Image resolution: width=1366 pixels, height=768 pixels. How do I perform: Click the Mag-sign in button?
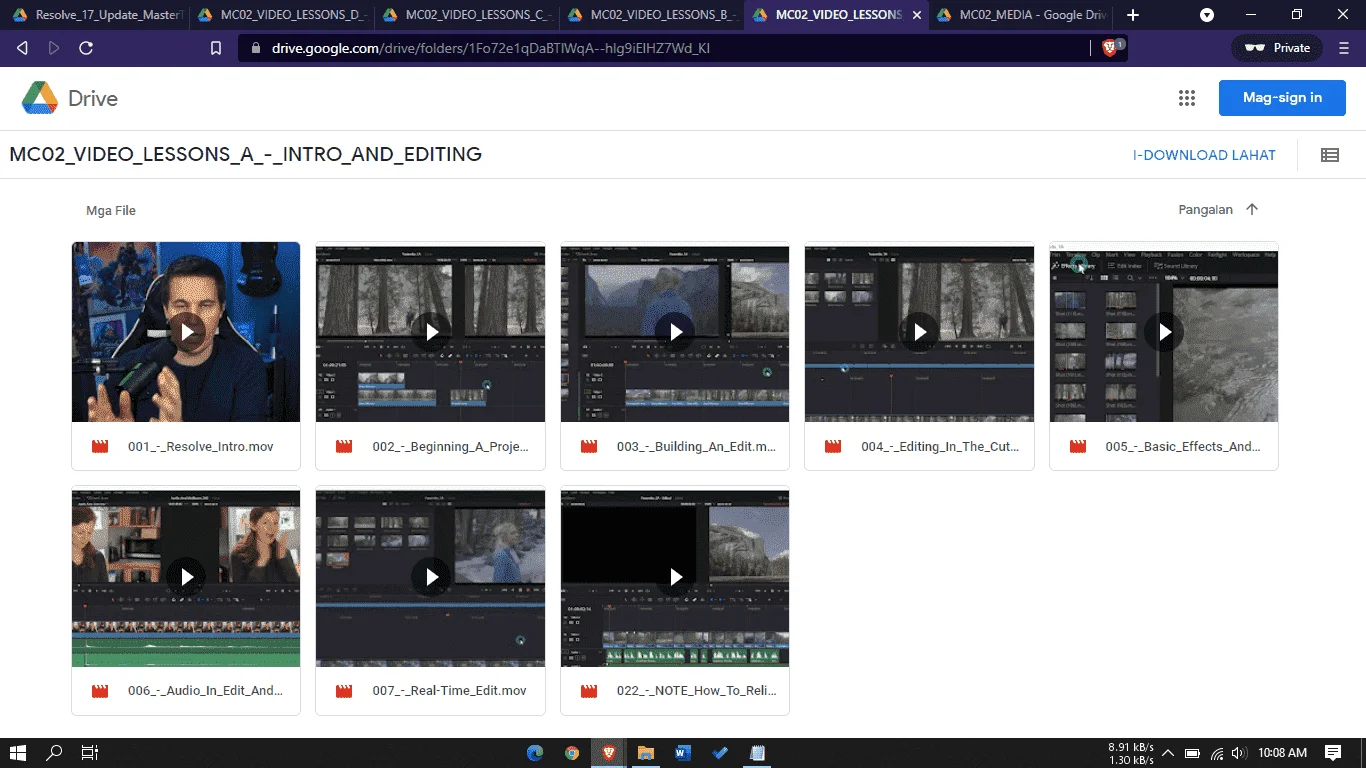click(x=1282, y=98)
